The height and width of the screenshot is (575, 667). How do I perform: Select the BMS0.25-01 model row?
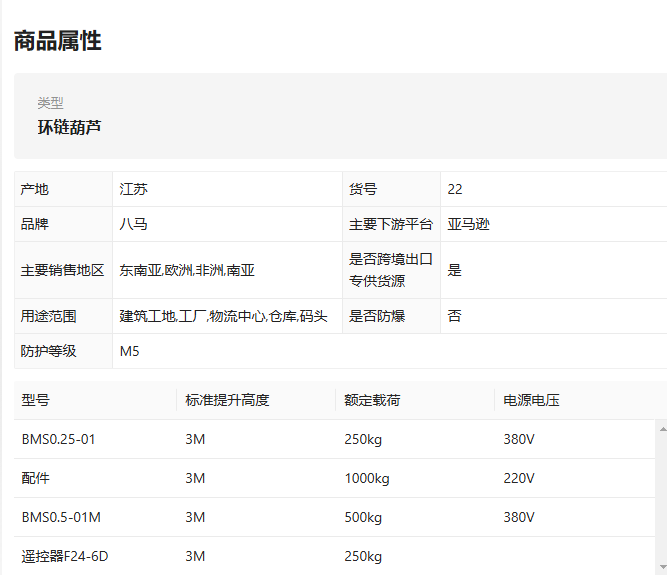pos(334,439)
